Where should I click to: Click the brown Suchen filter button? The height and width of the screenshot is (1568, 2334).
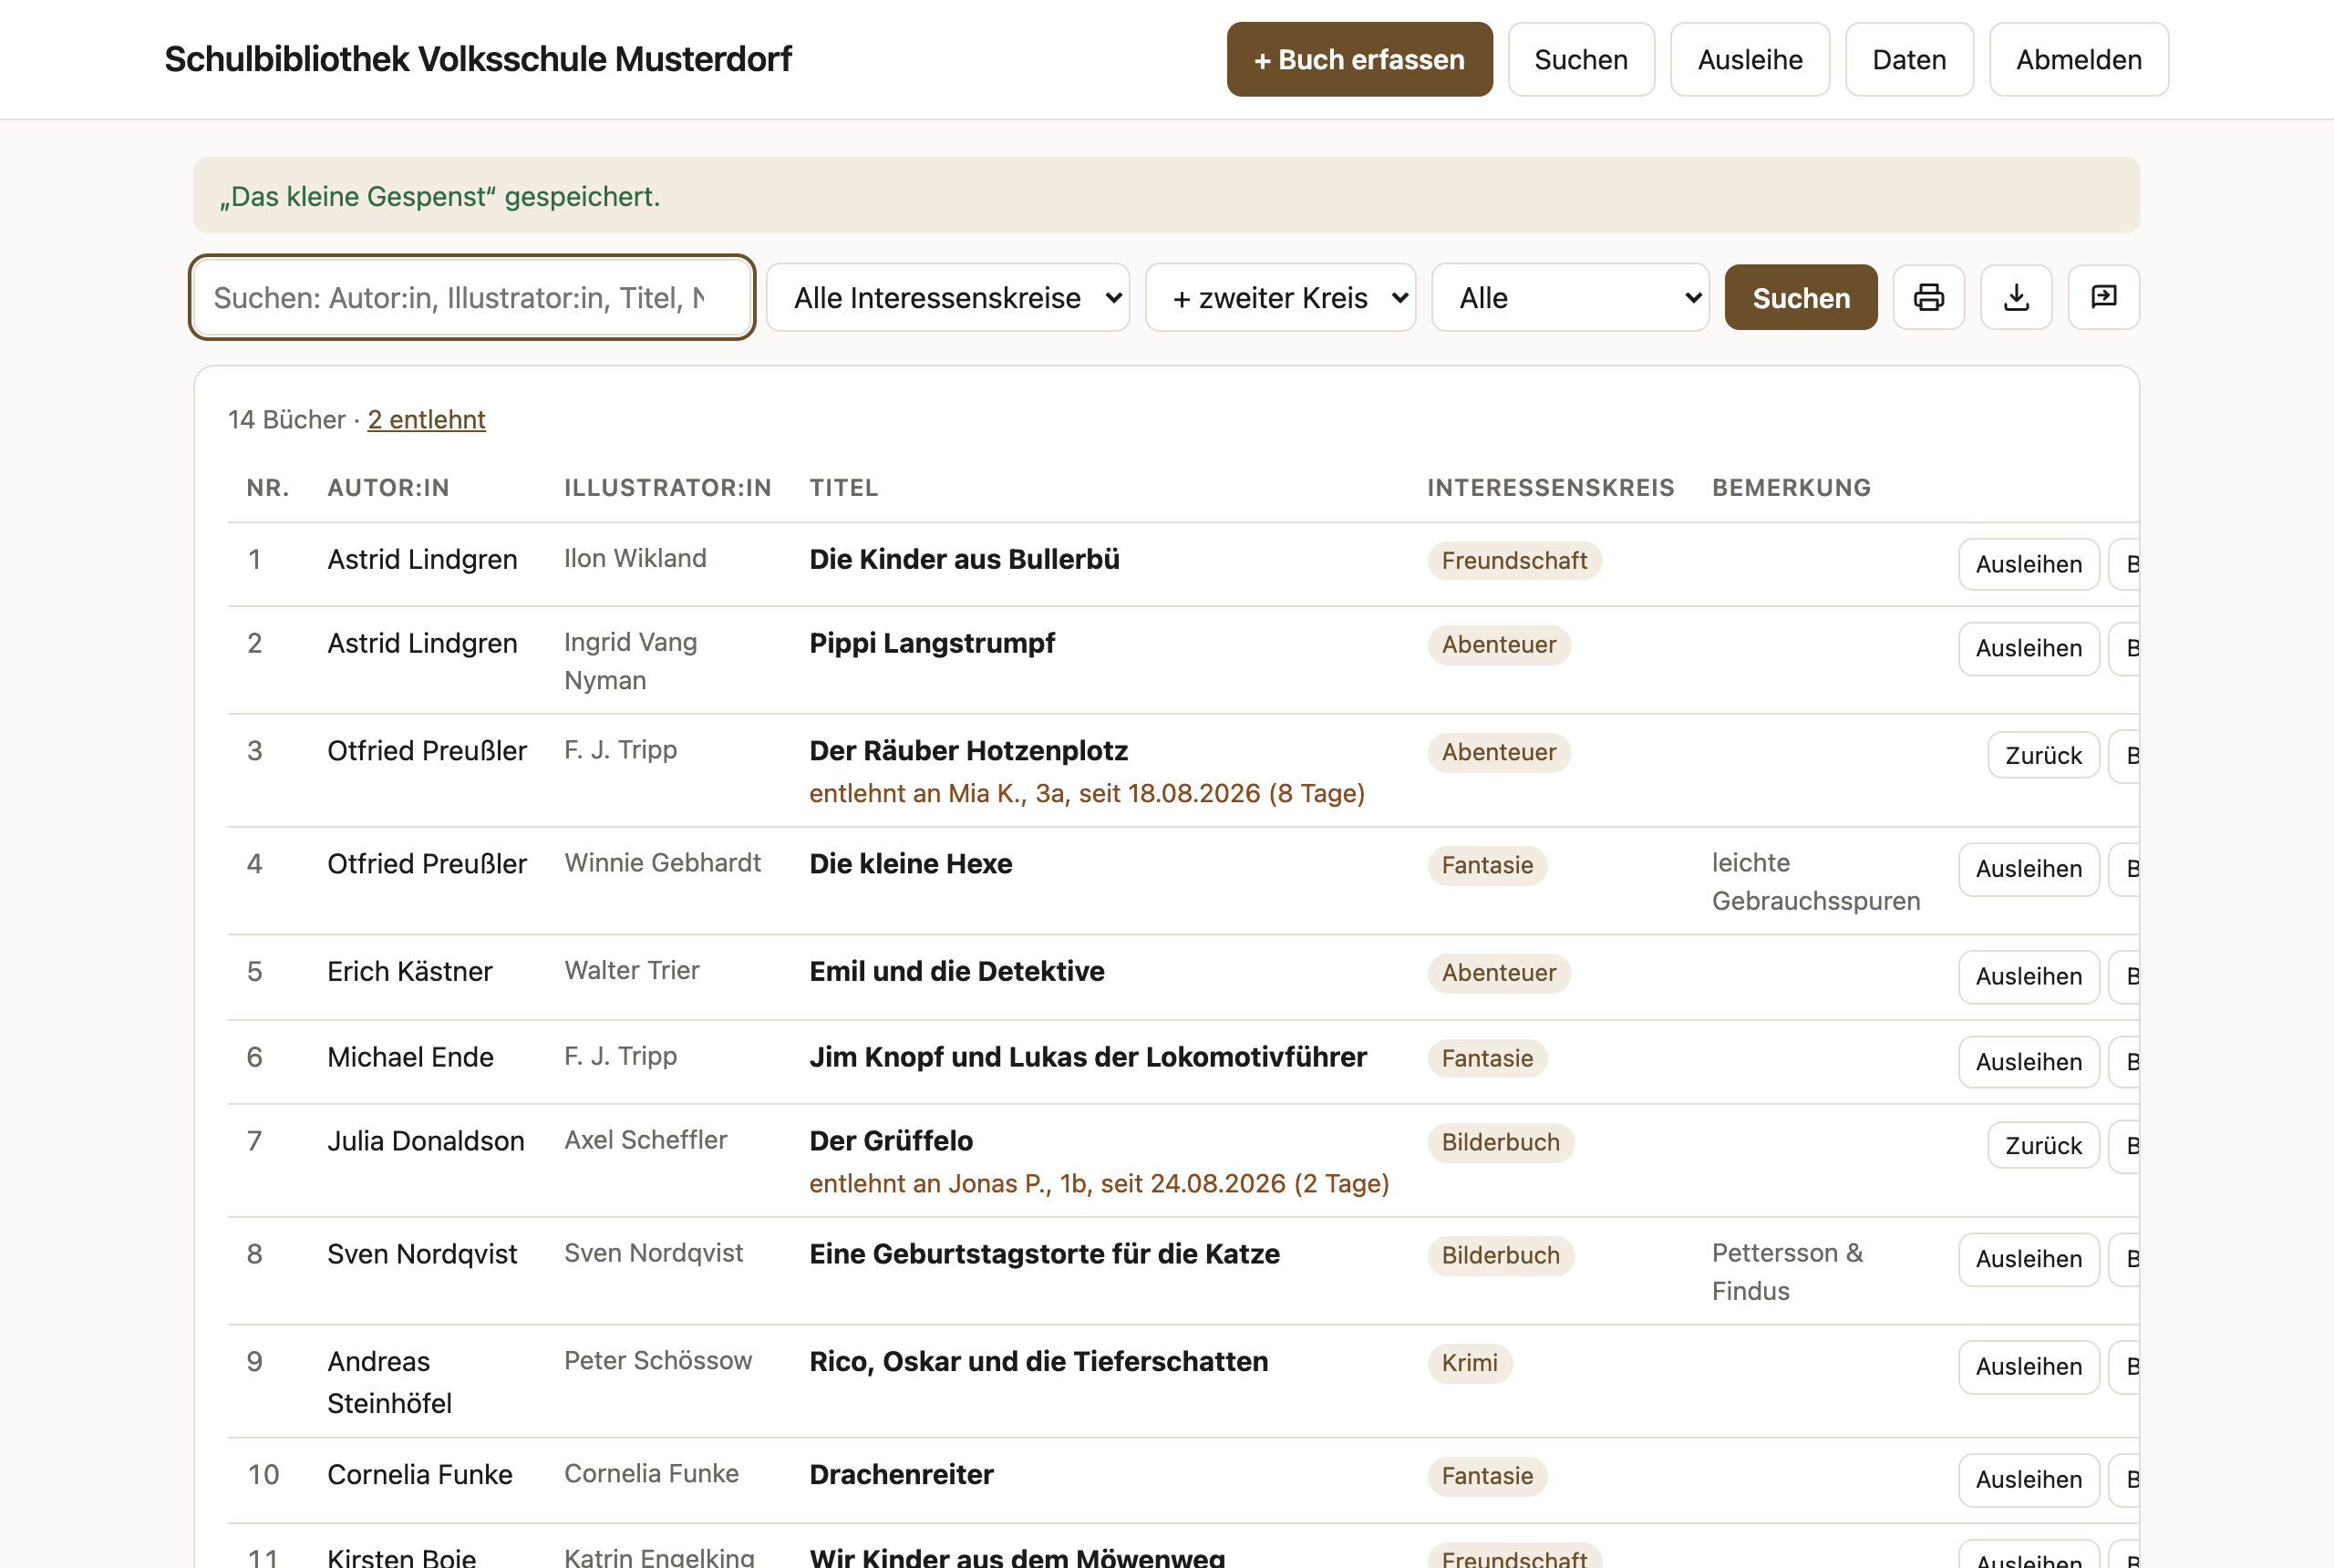tap(1801, 297)
